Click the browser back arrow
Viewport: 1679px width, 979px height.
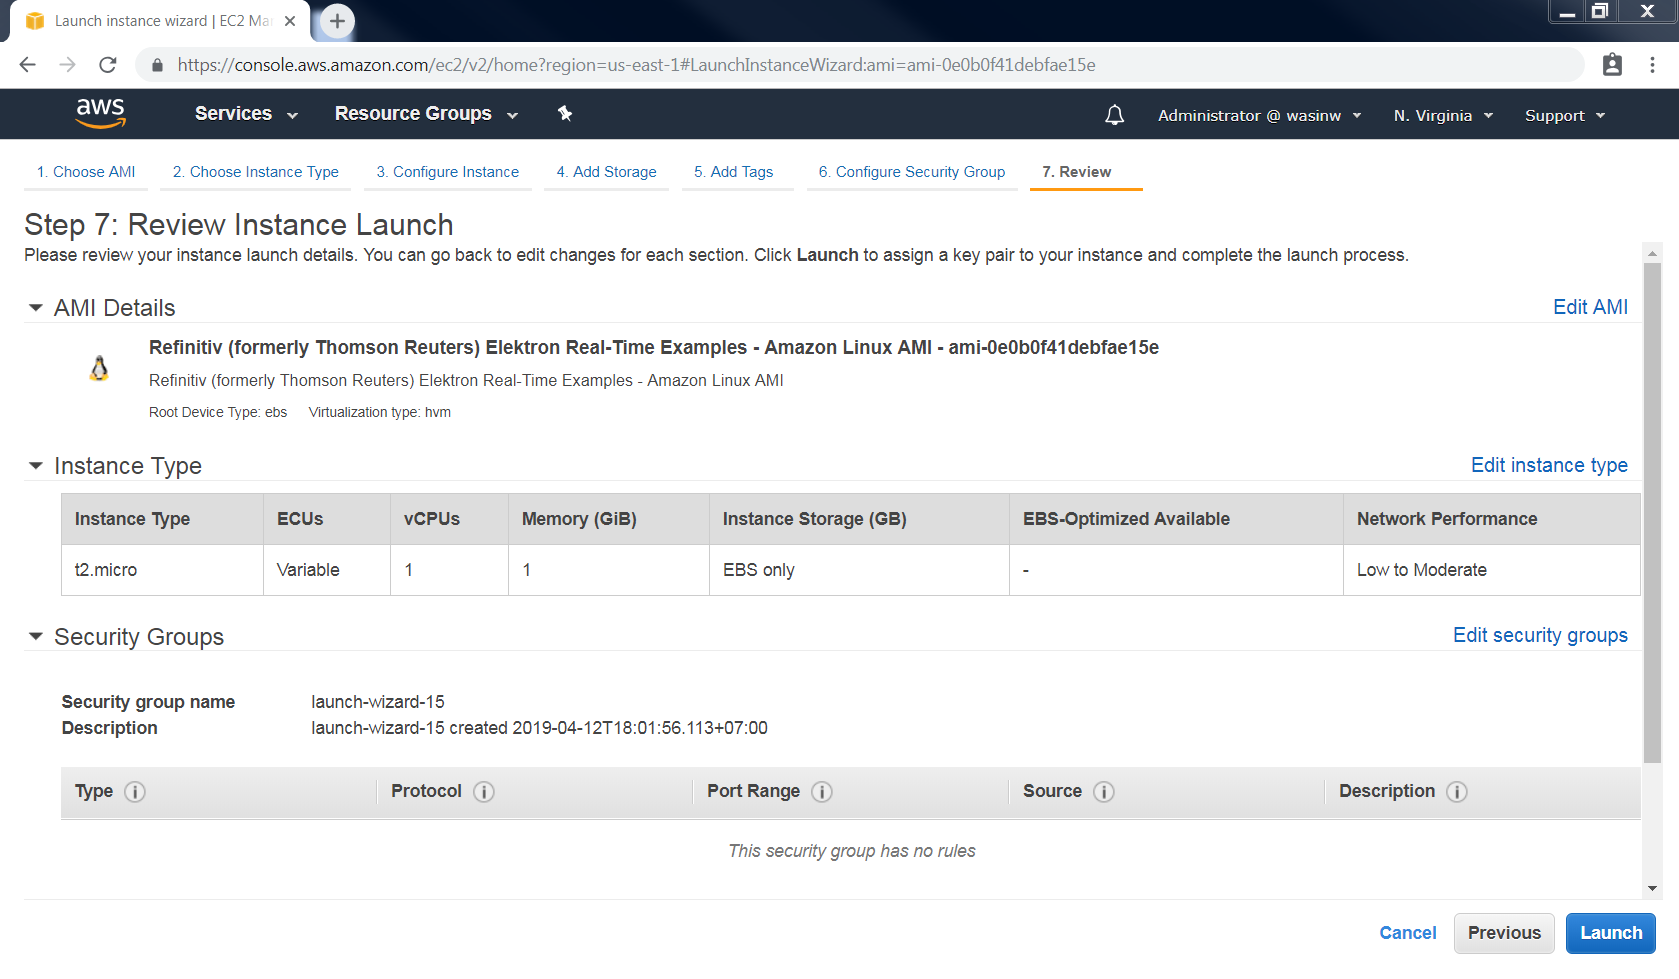pos(27,65)
